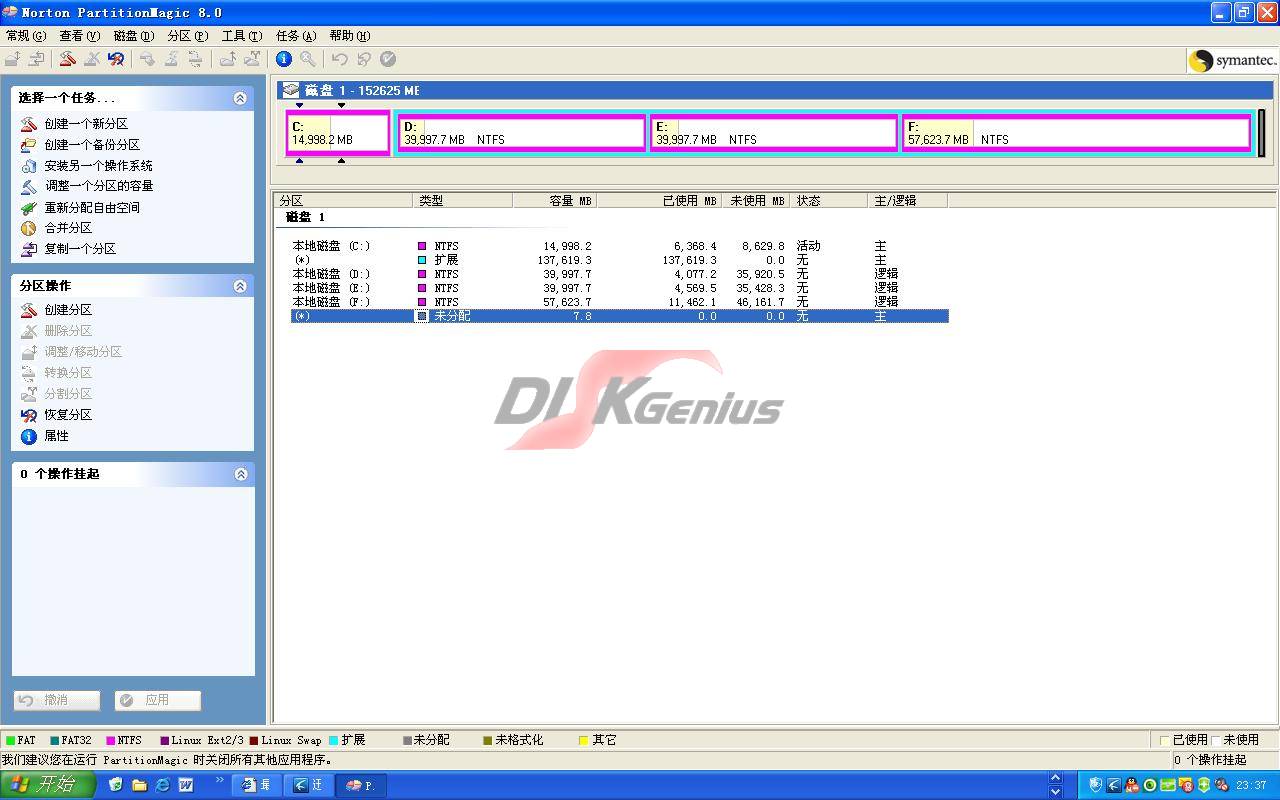Select row 本地磁盘 (F:) in partition list
The height and width of the screenshot is (800, 1280).
click(x=619, y=302)
